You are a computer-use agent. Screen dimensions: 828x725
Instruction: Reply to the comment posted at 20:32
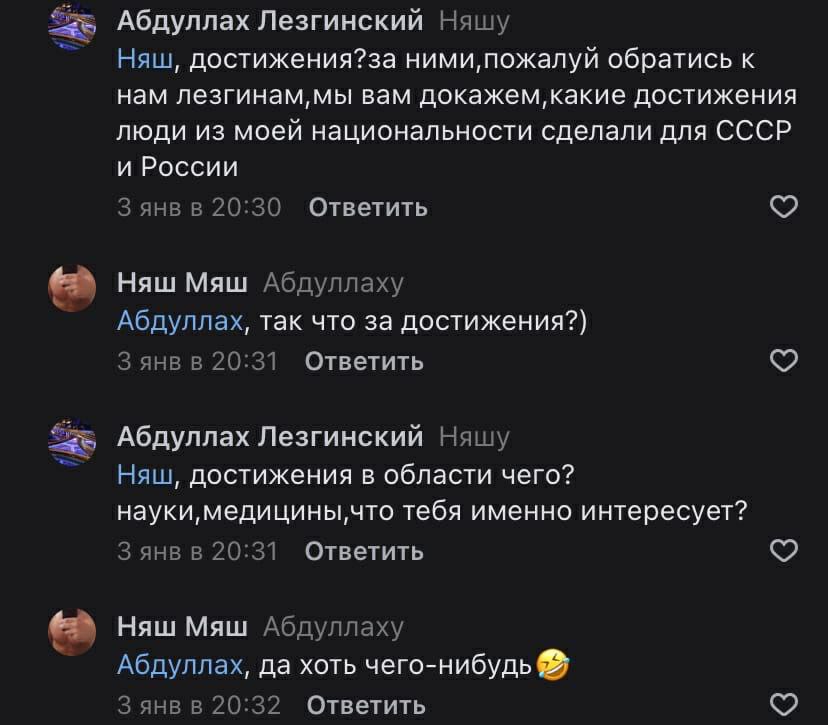coord(366,704)
